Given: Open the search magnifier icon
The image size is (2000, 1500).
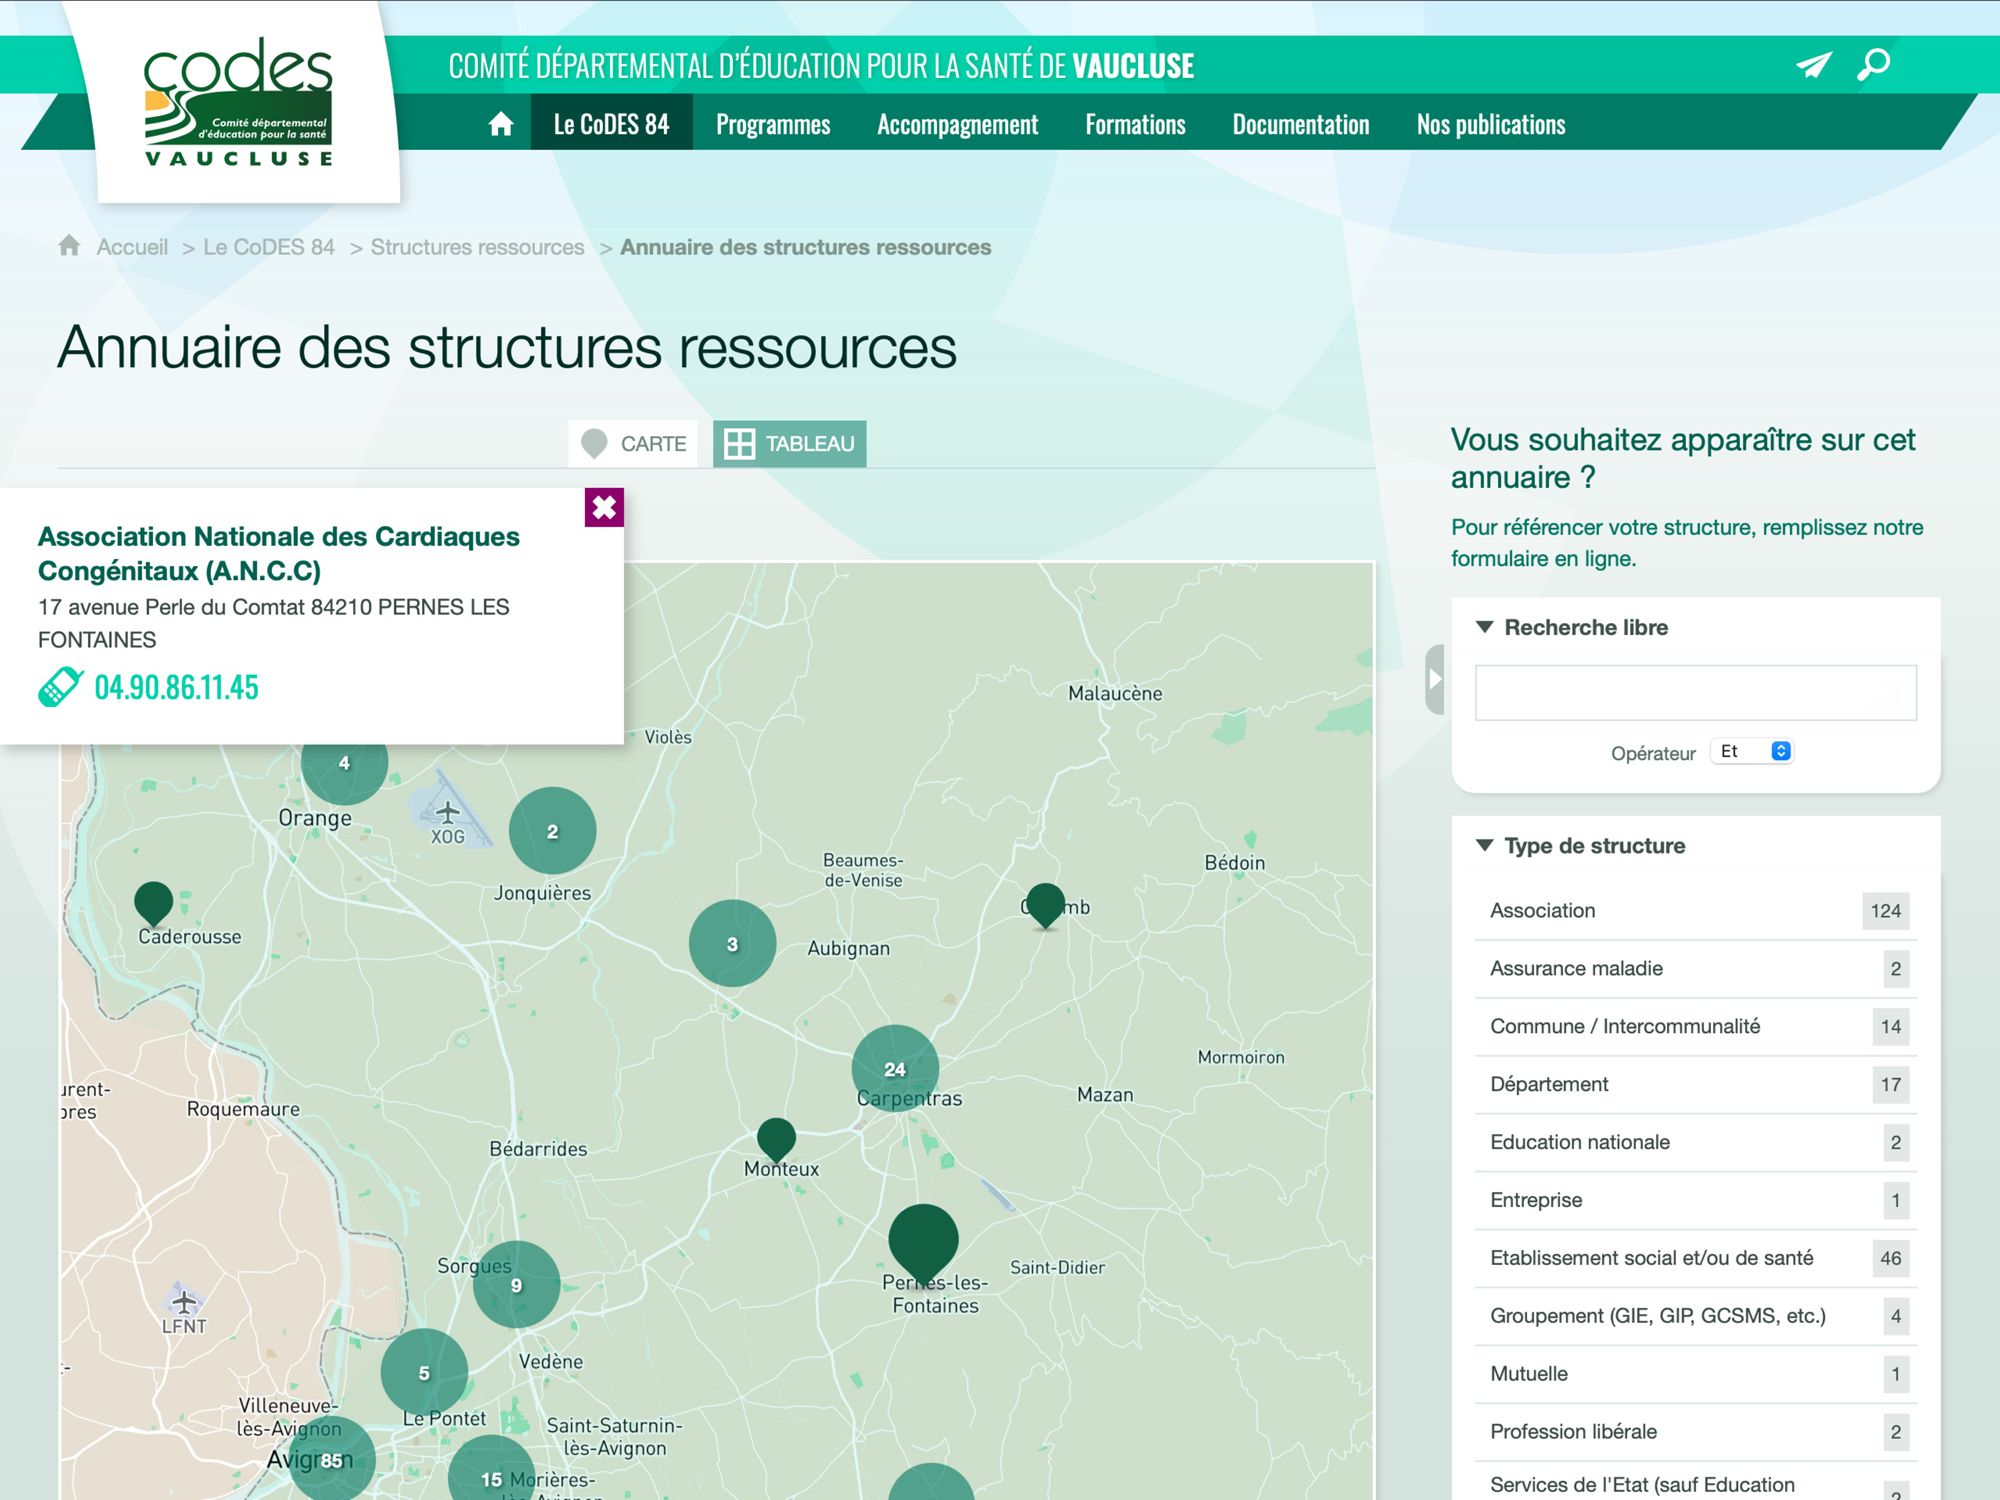Looking at the screenshot, I should click(x=1873, y=65).
